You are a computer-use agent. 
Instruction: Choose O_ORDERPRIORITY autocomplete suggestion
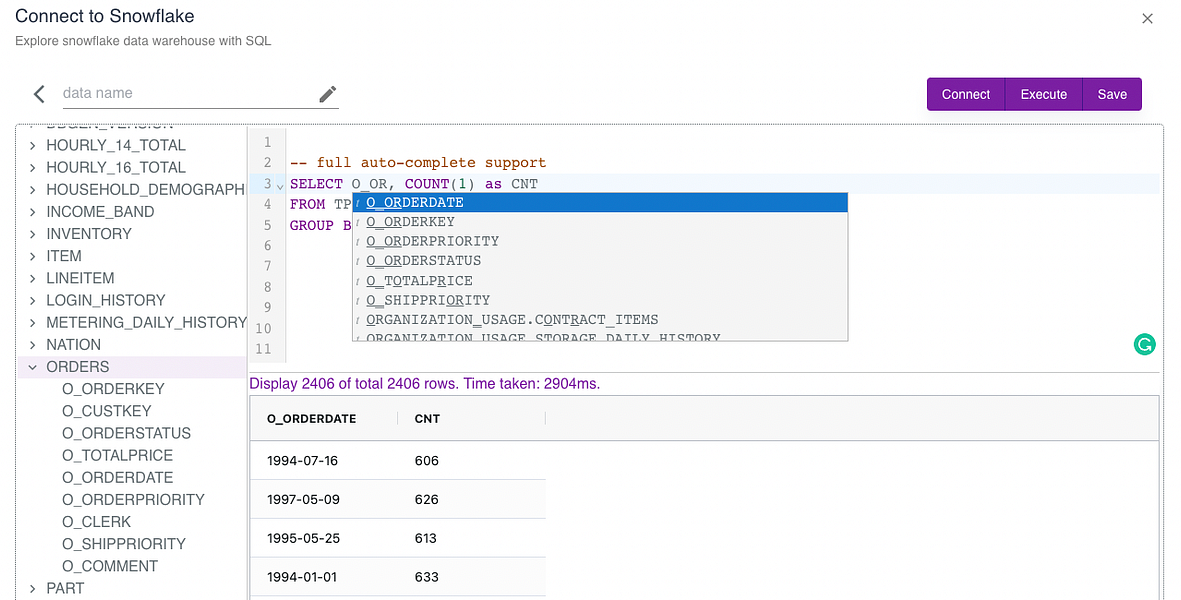tap(600, 242)
